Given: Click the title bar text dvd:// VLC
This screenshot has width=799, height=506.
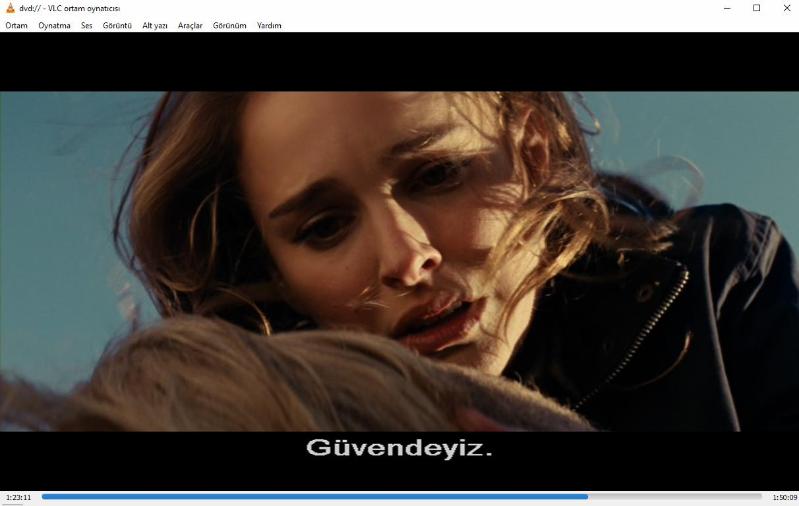Looking at the screenshot, I should [x=70, y=8].
